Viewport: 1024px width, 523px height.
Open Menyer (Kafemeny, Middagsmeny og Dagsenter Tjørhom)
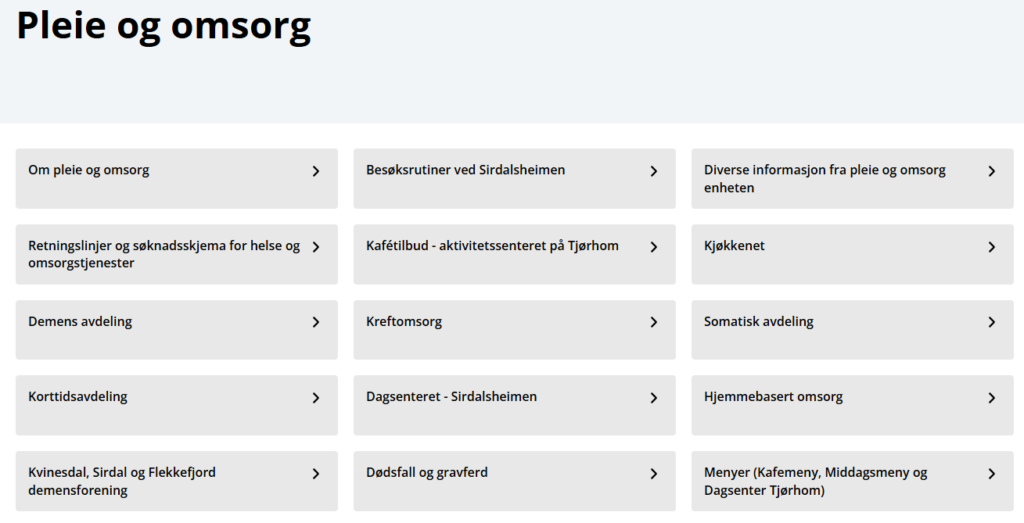815,481
